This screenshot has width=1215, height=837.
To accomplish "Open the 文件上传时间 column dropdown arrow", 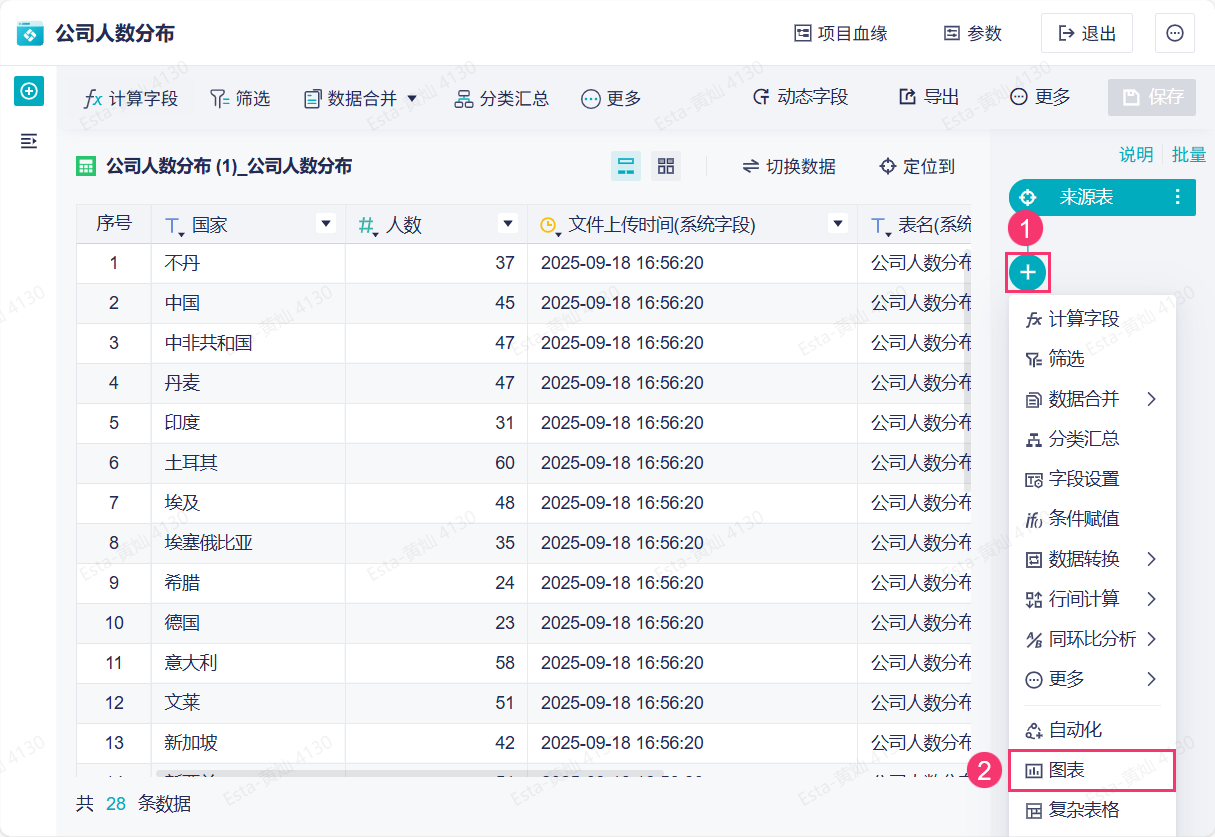I will click(x=838, y=224).
